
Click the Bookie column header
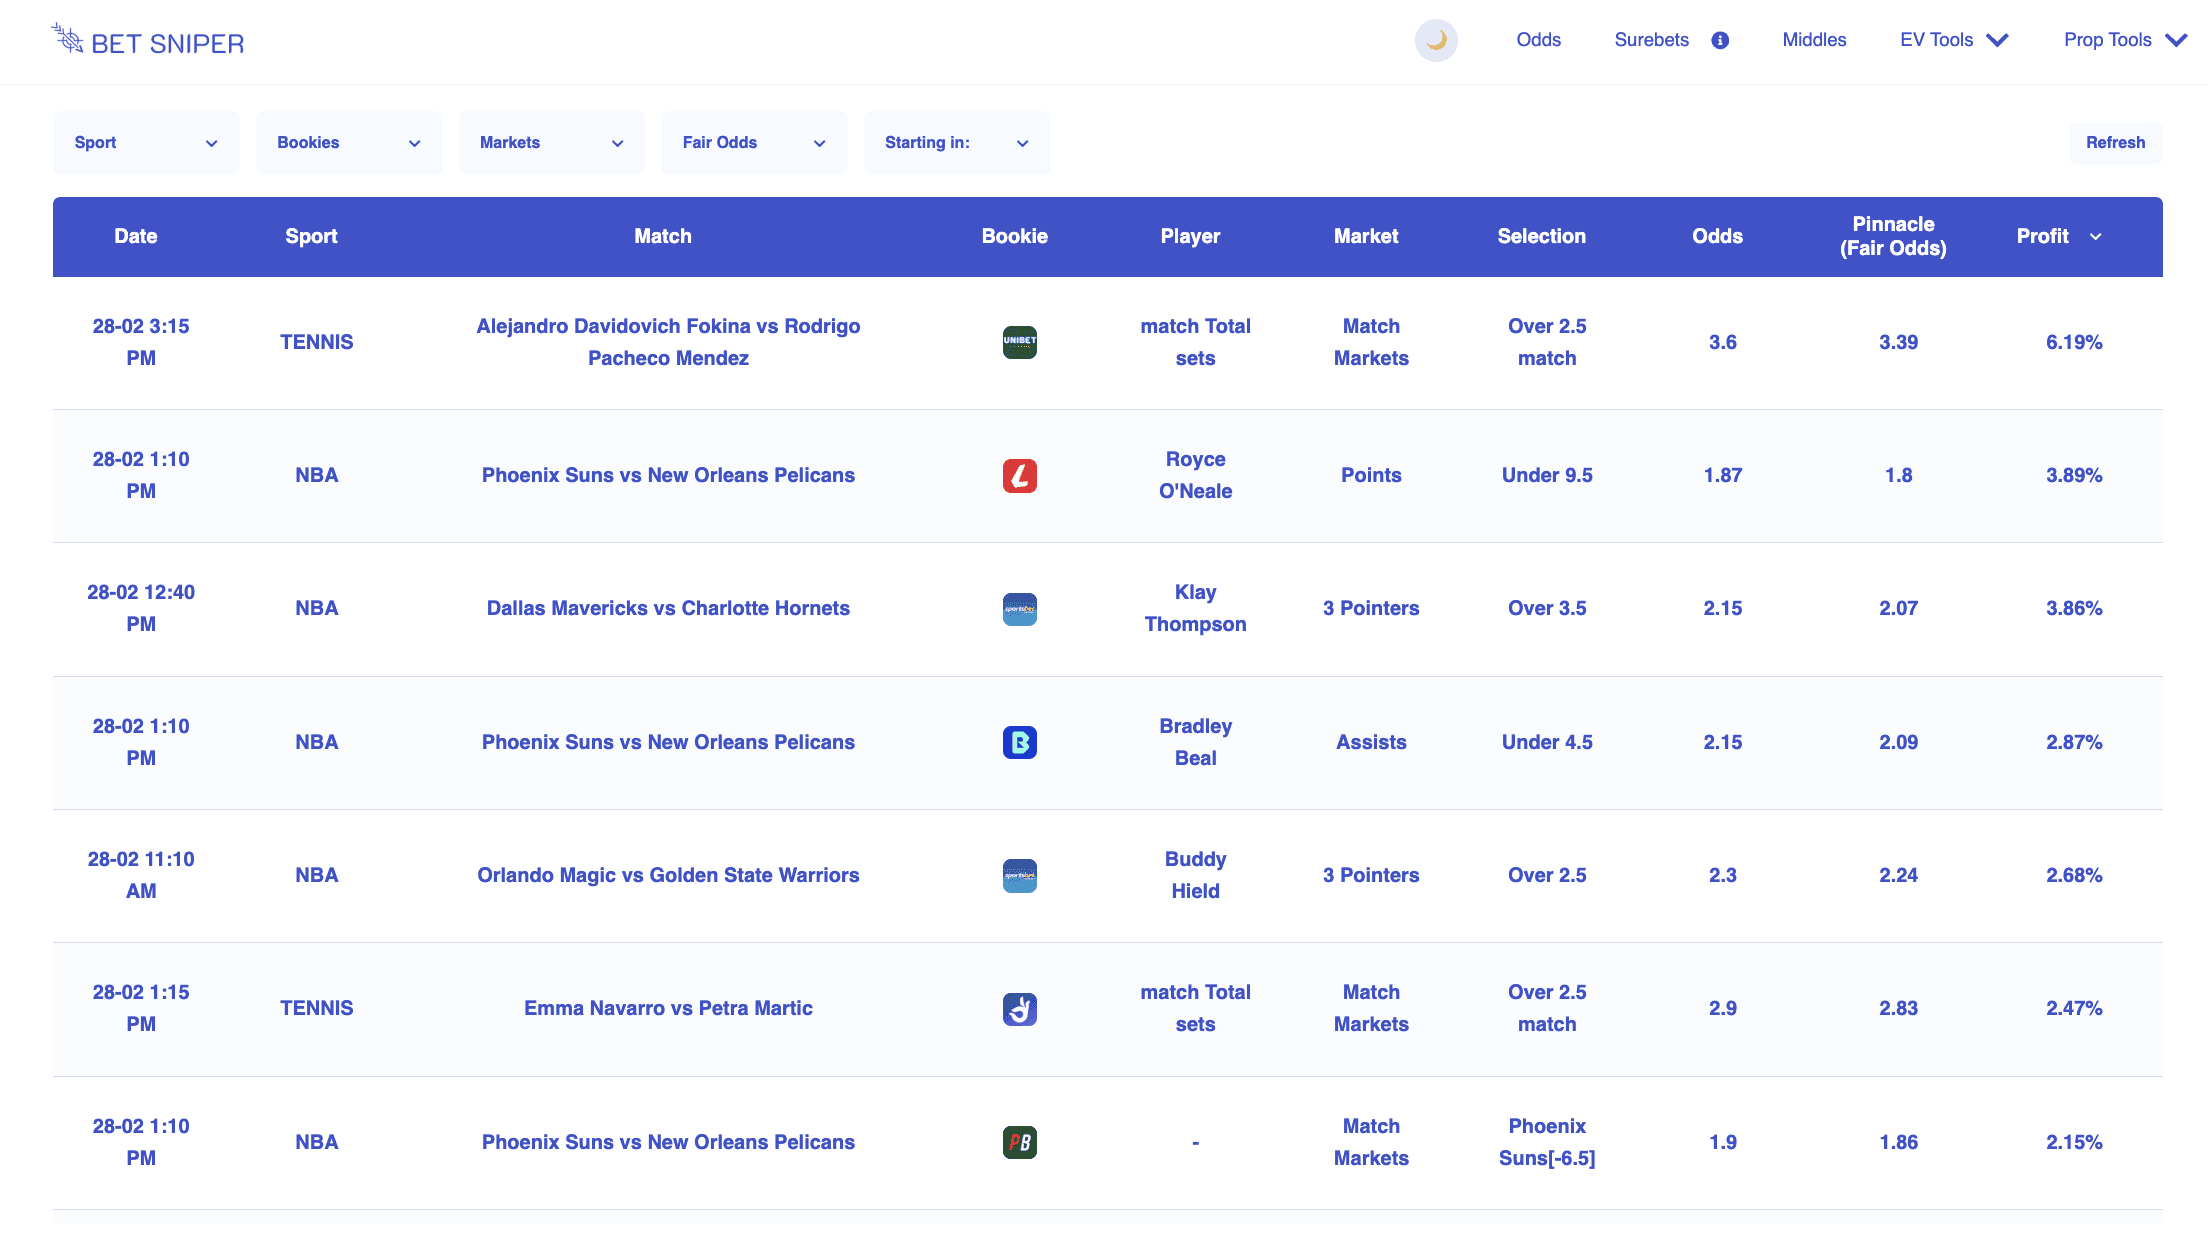coord(1014,236)
